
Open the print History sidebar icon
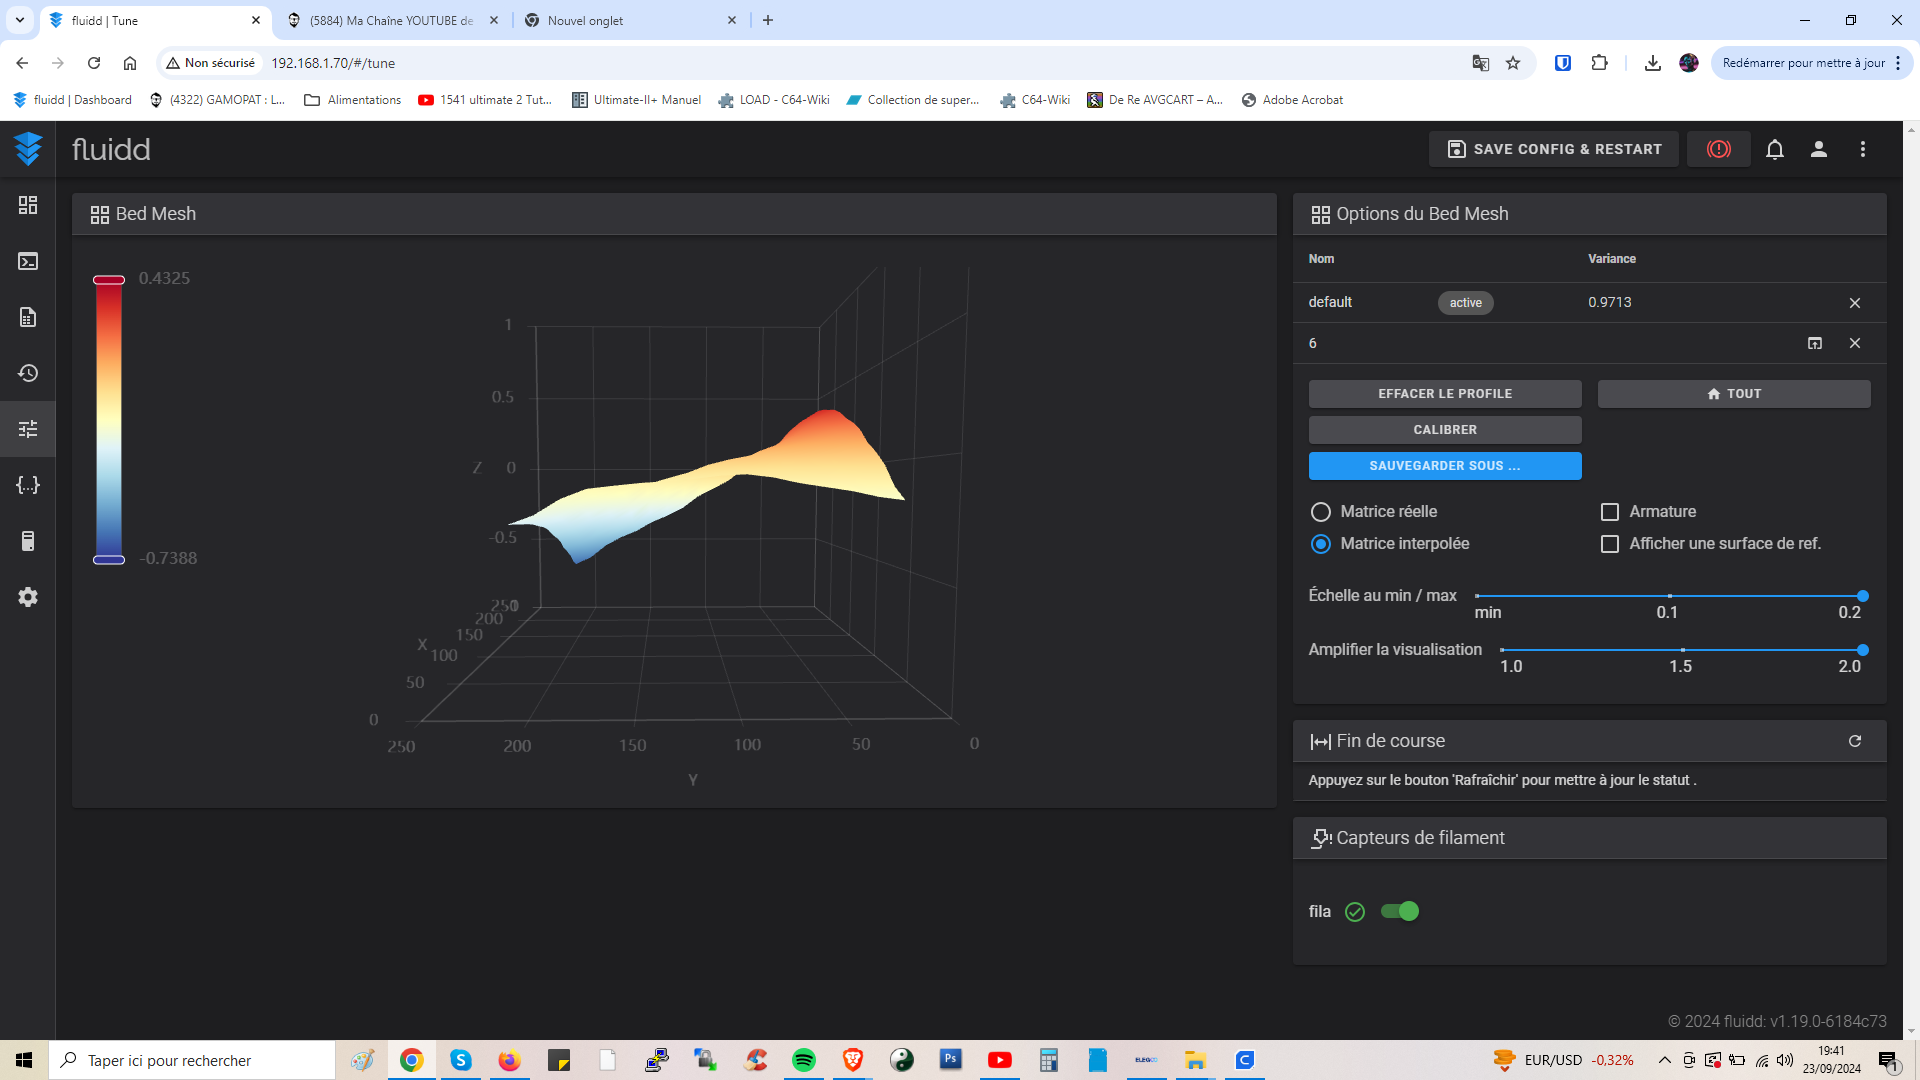tap(28, 373)
